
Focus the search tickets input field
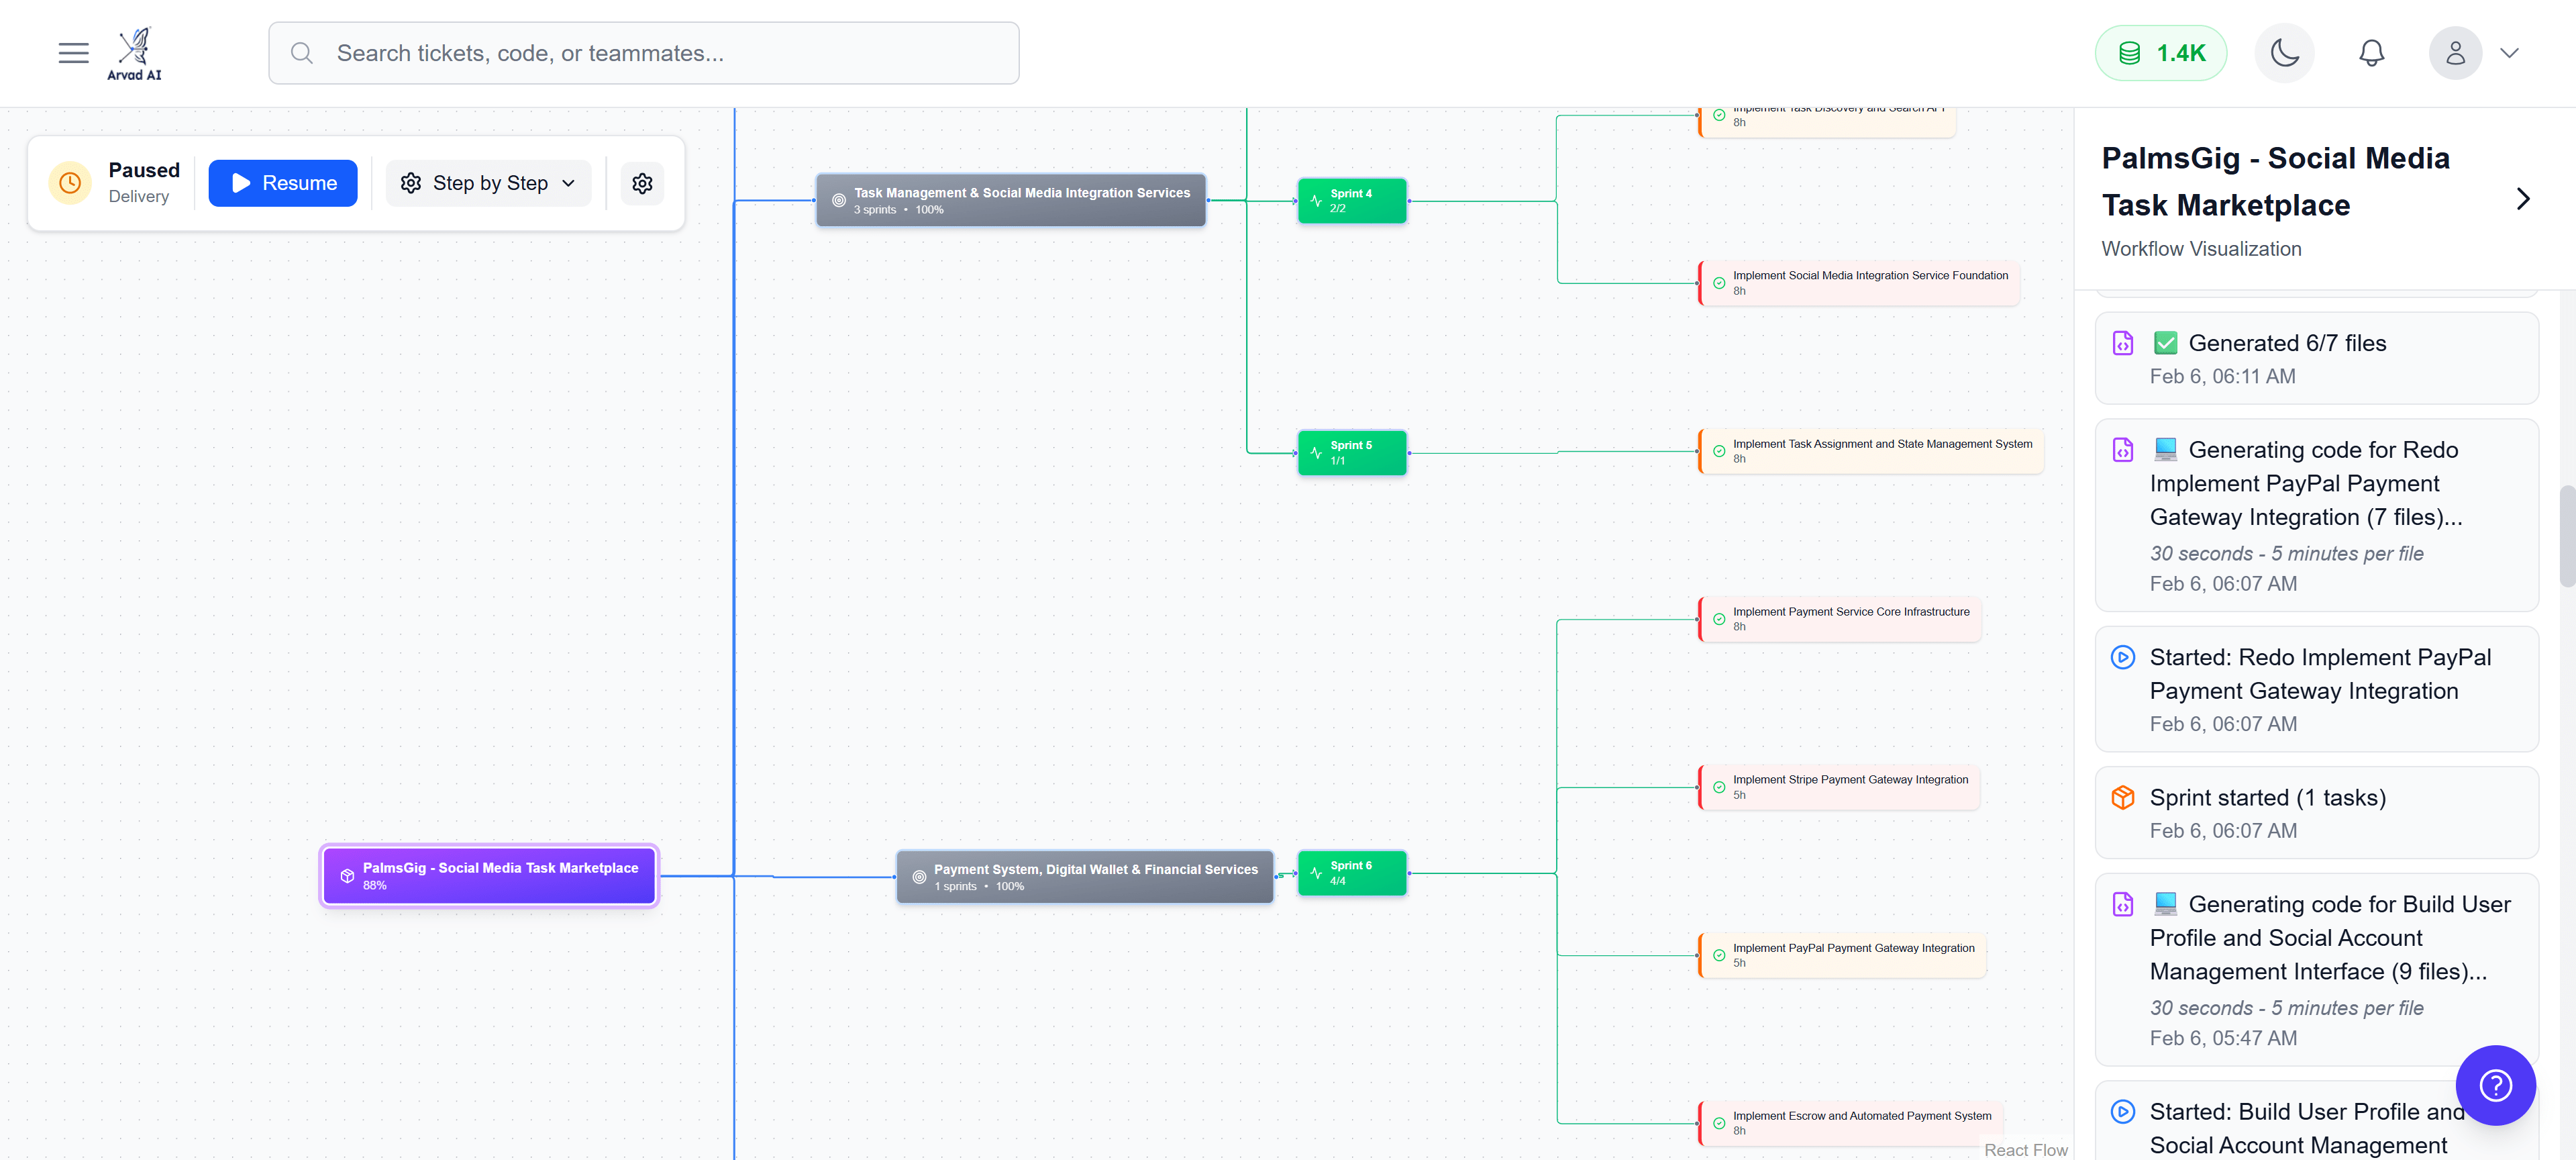tap(644, 53)
